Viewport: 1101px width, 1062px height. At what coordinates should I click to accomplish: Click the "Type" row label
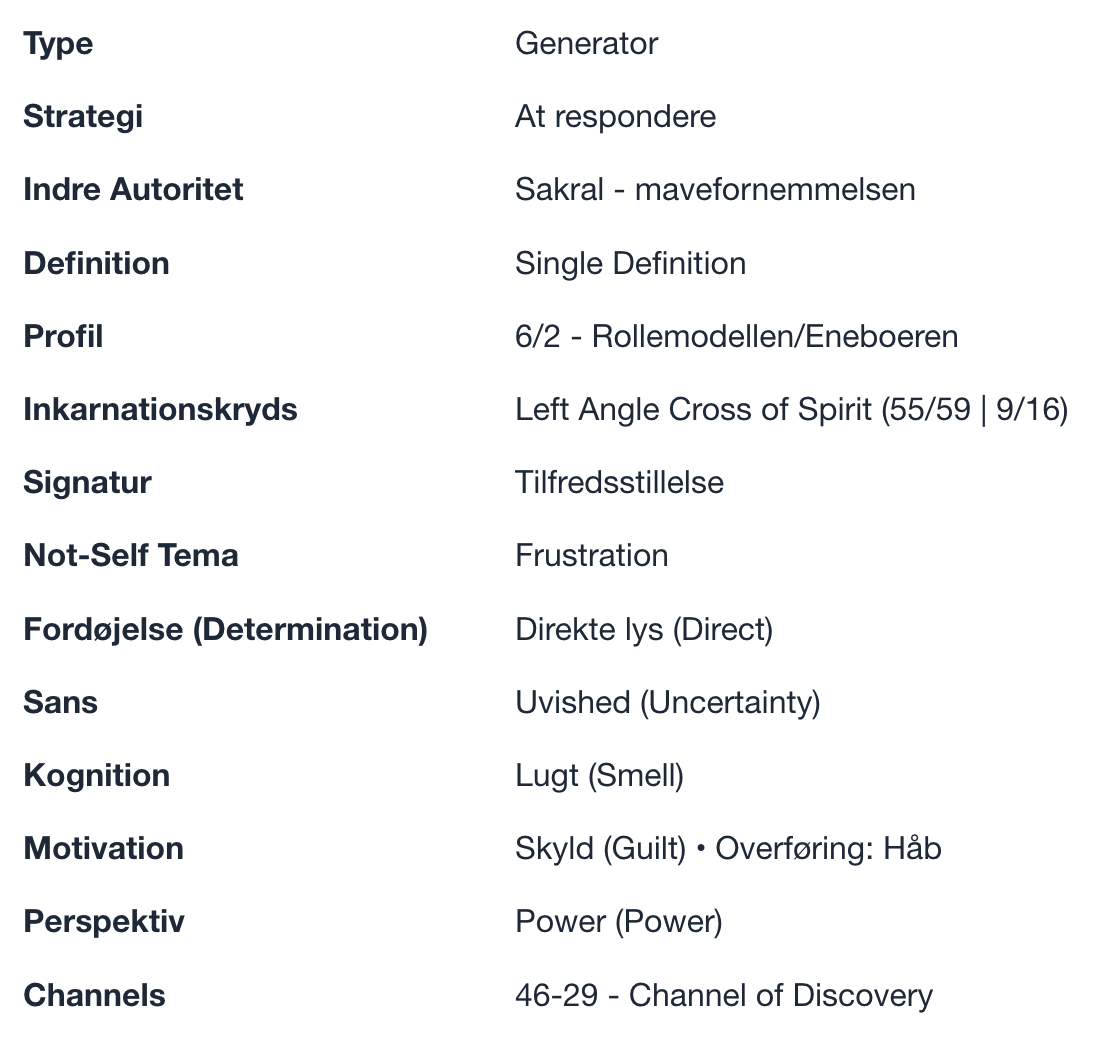pos(58,44)
